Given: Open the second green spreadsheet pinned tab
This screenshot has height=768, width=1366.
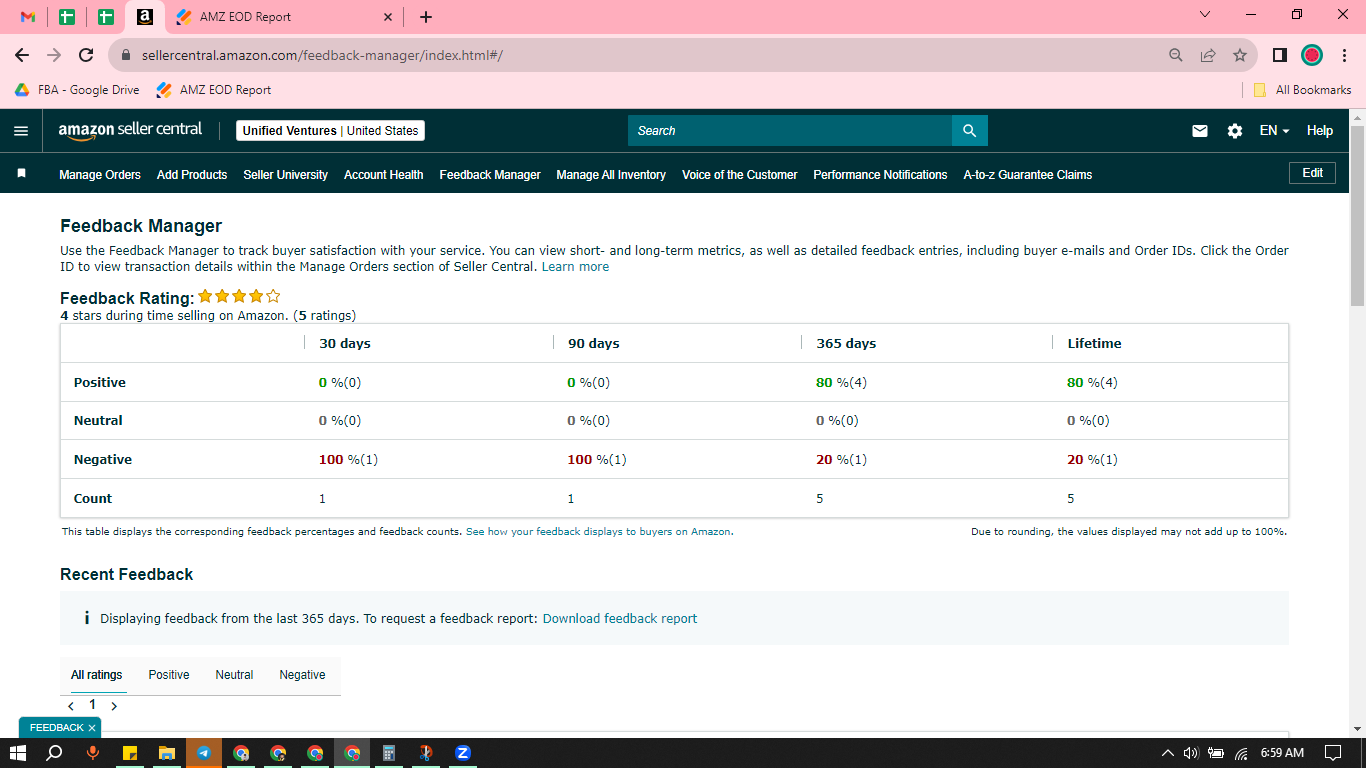Looking at the screenshot, I should 105,17.
